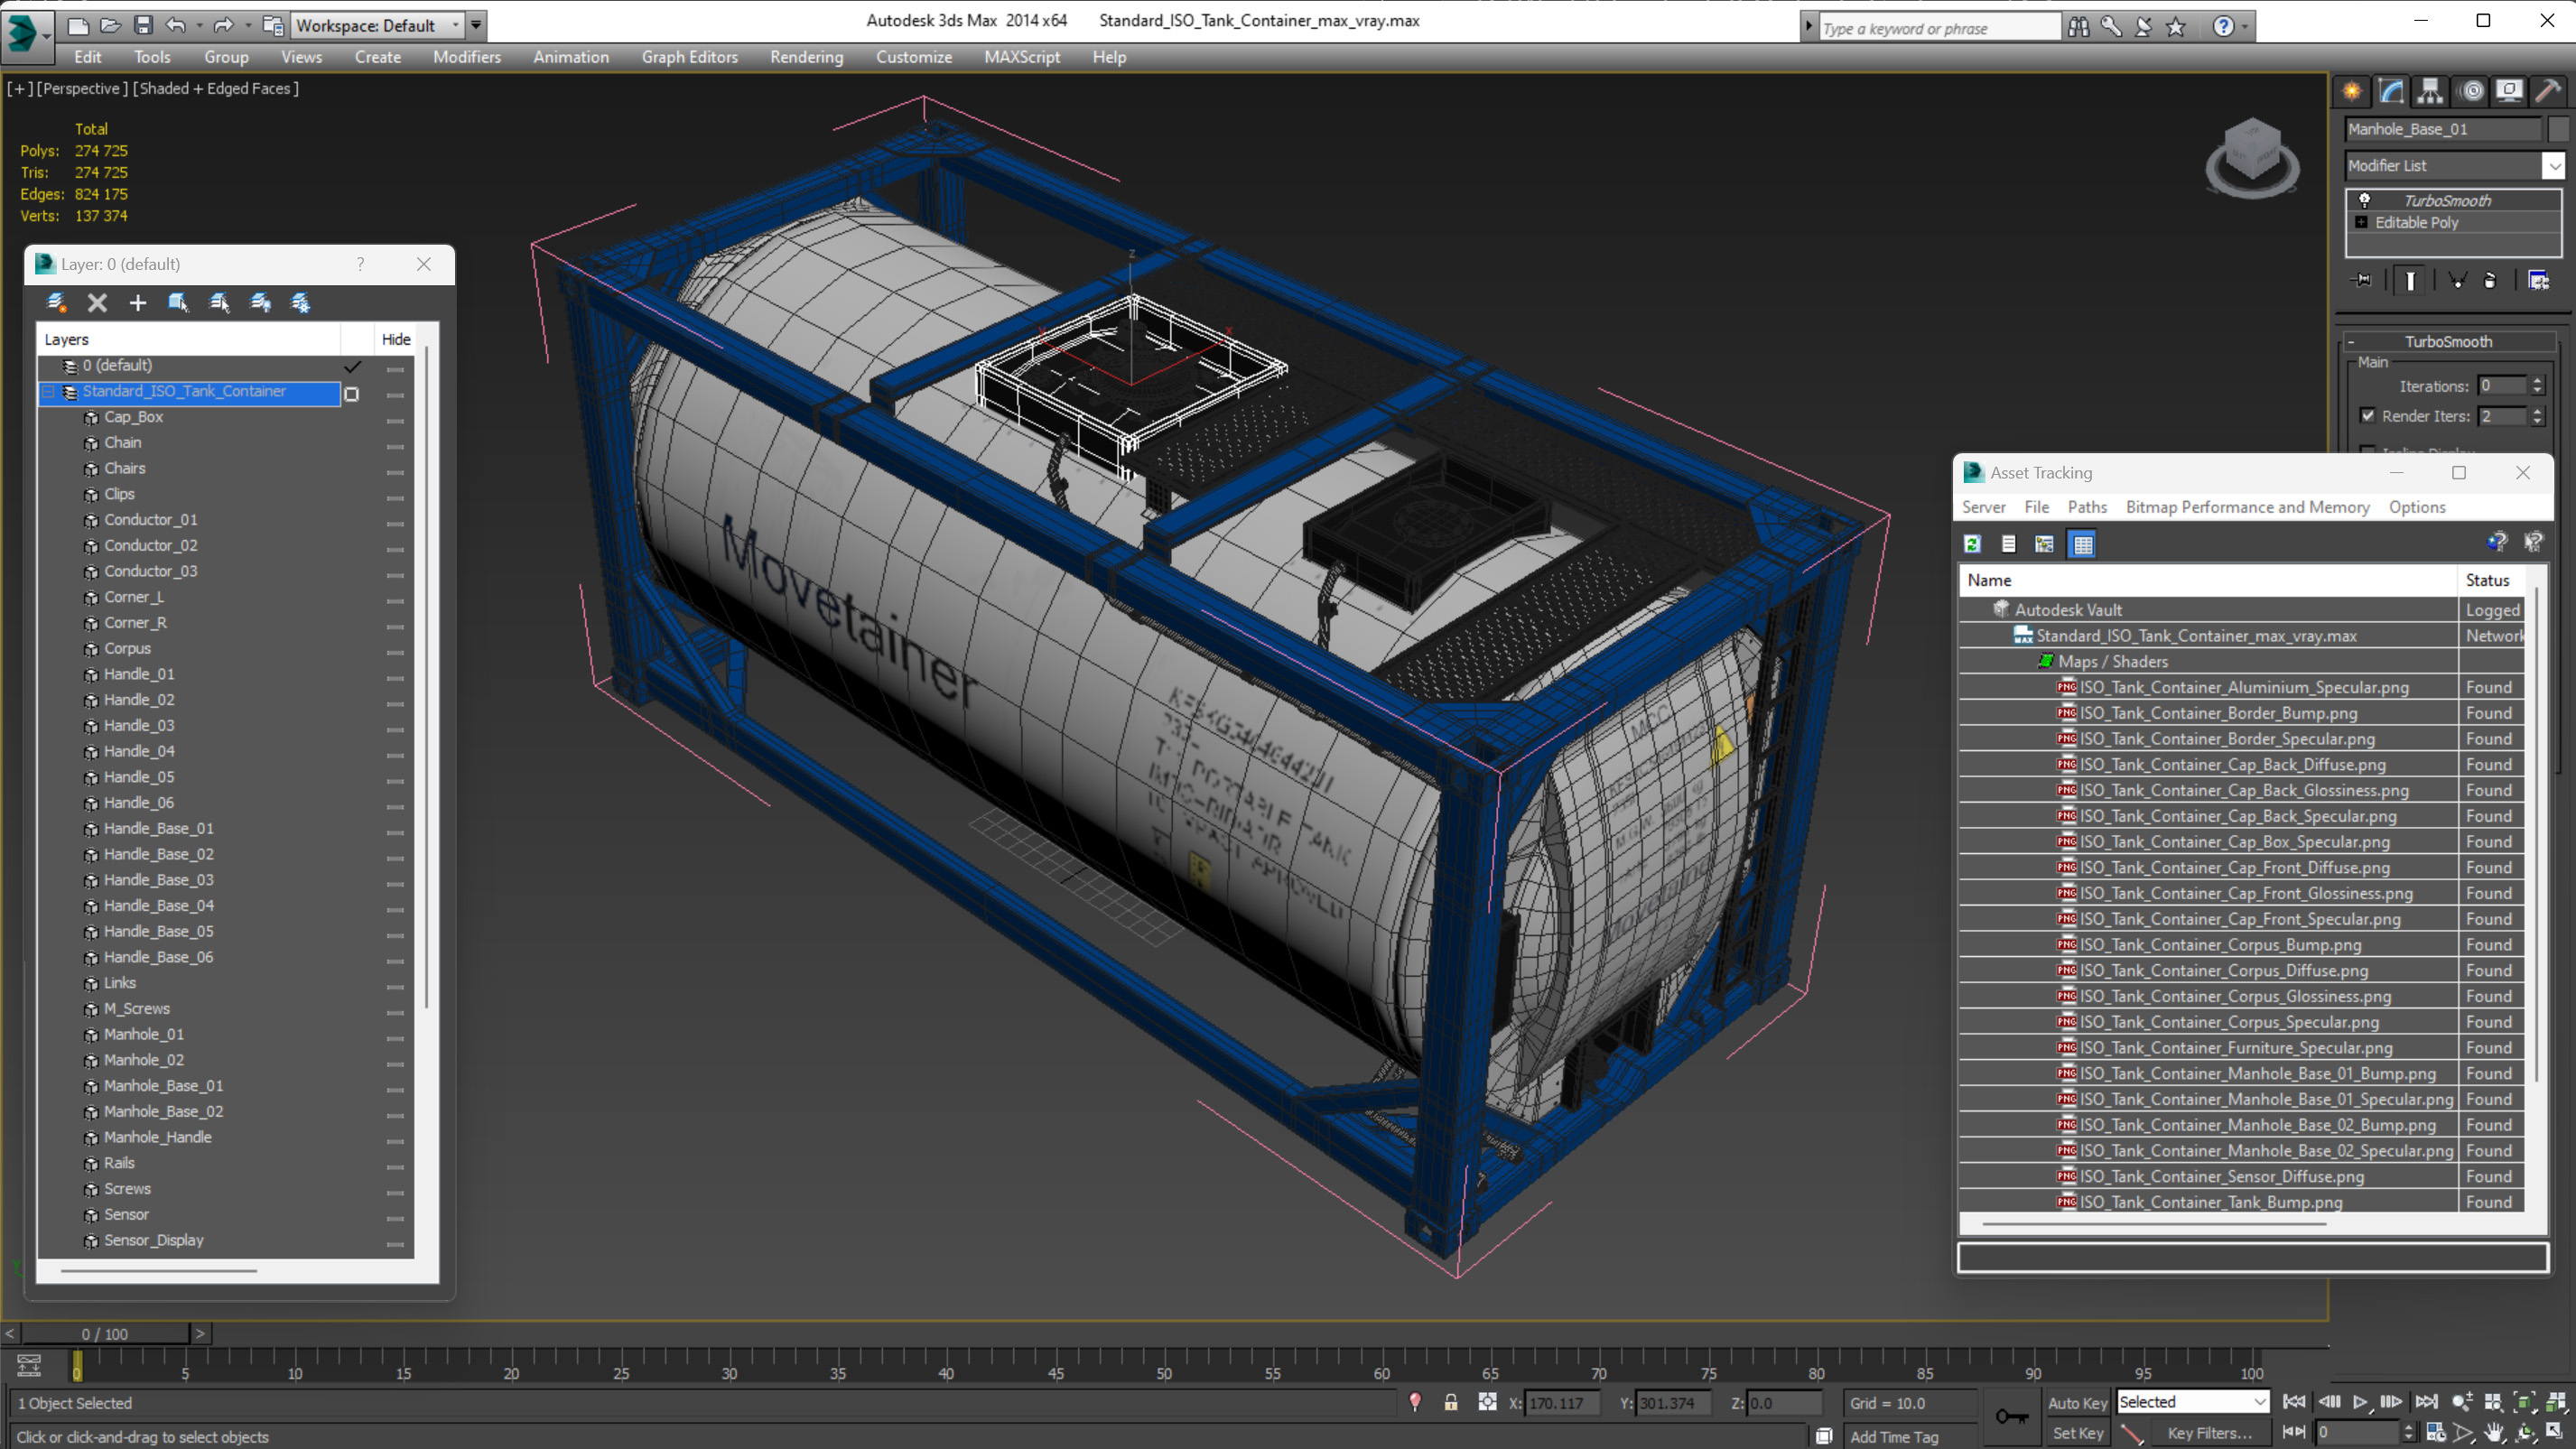This screenshot has width=2576, height=1449.
Task: Open the Hierarchy command panel tab
Action: pos(2430,92)
